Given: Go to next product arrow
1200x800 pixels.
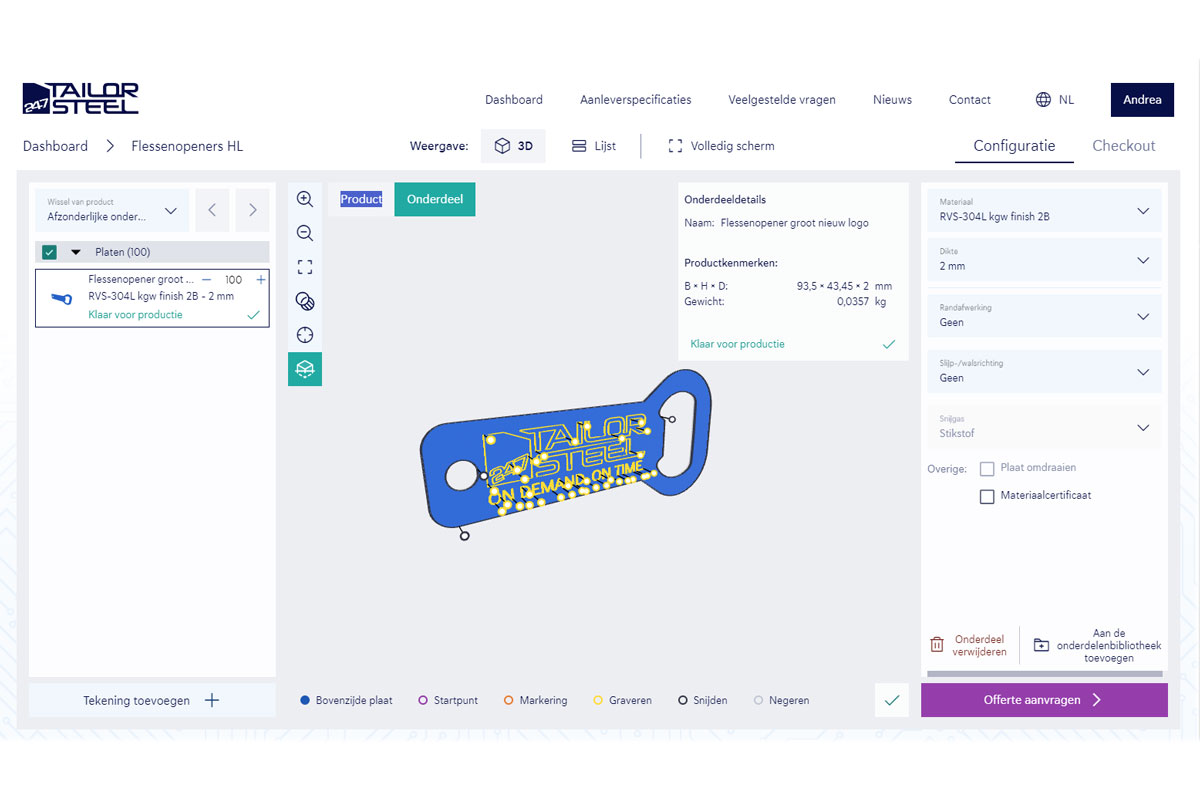Looking at the screenshot, I should pos(253,210).
